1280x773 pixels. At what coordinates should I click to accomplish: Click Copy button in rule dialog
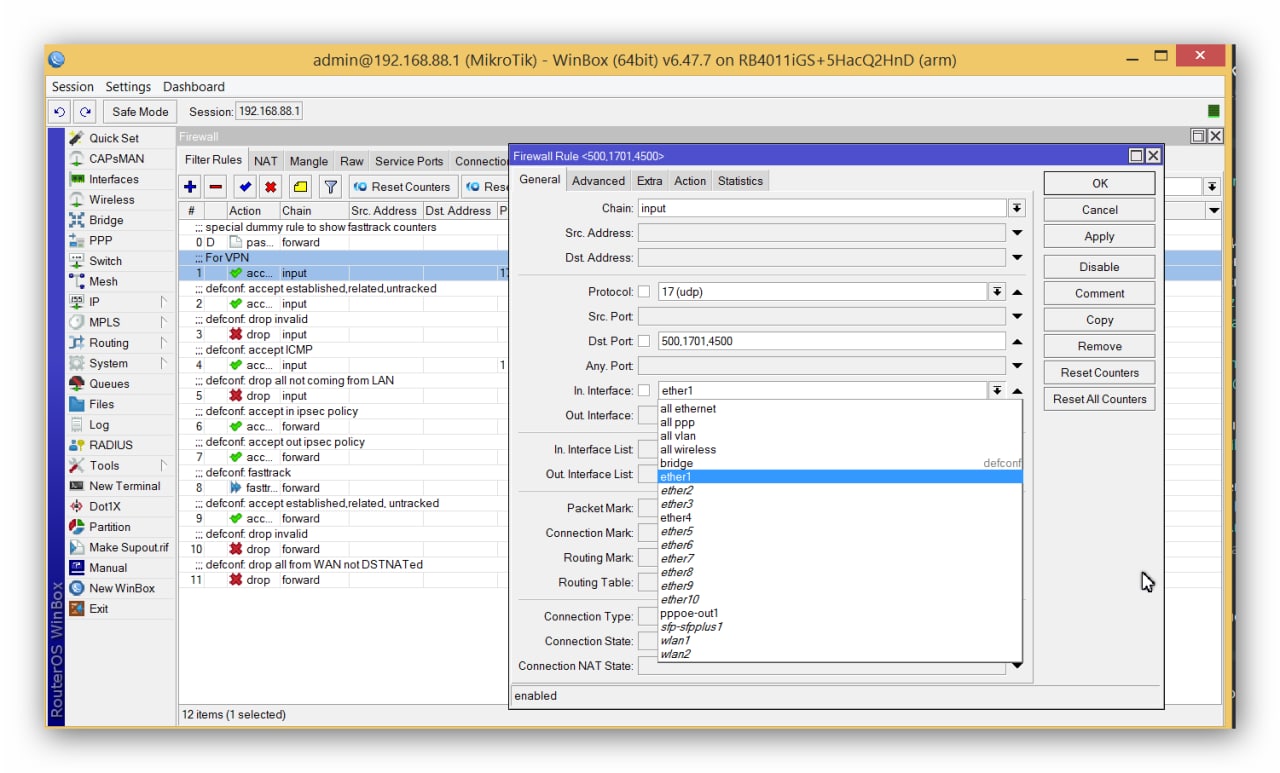click(1099, 320)
